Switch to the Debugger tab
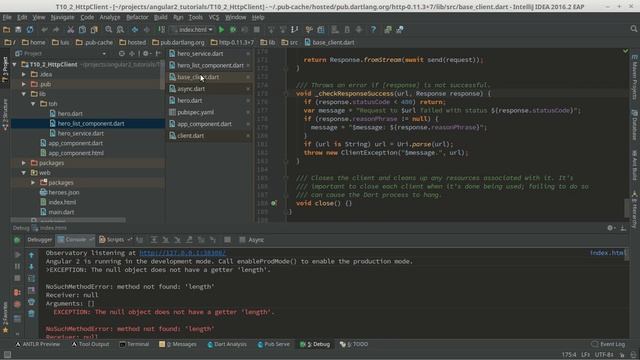The image size is (640, 360). click(40, 240)
